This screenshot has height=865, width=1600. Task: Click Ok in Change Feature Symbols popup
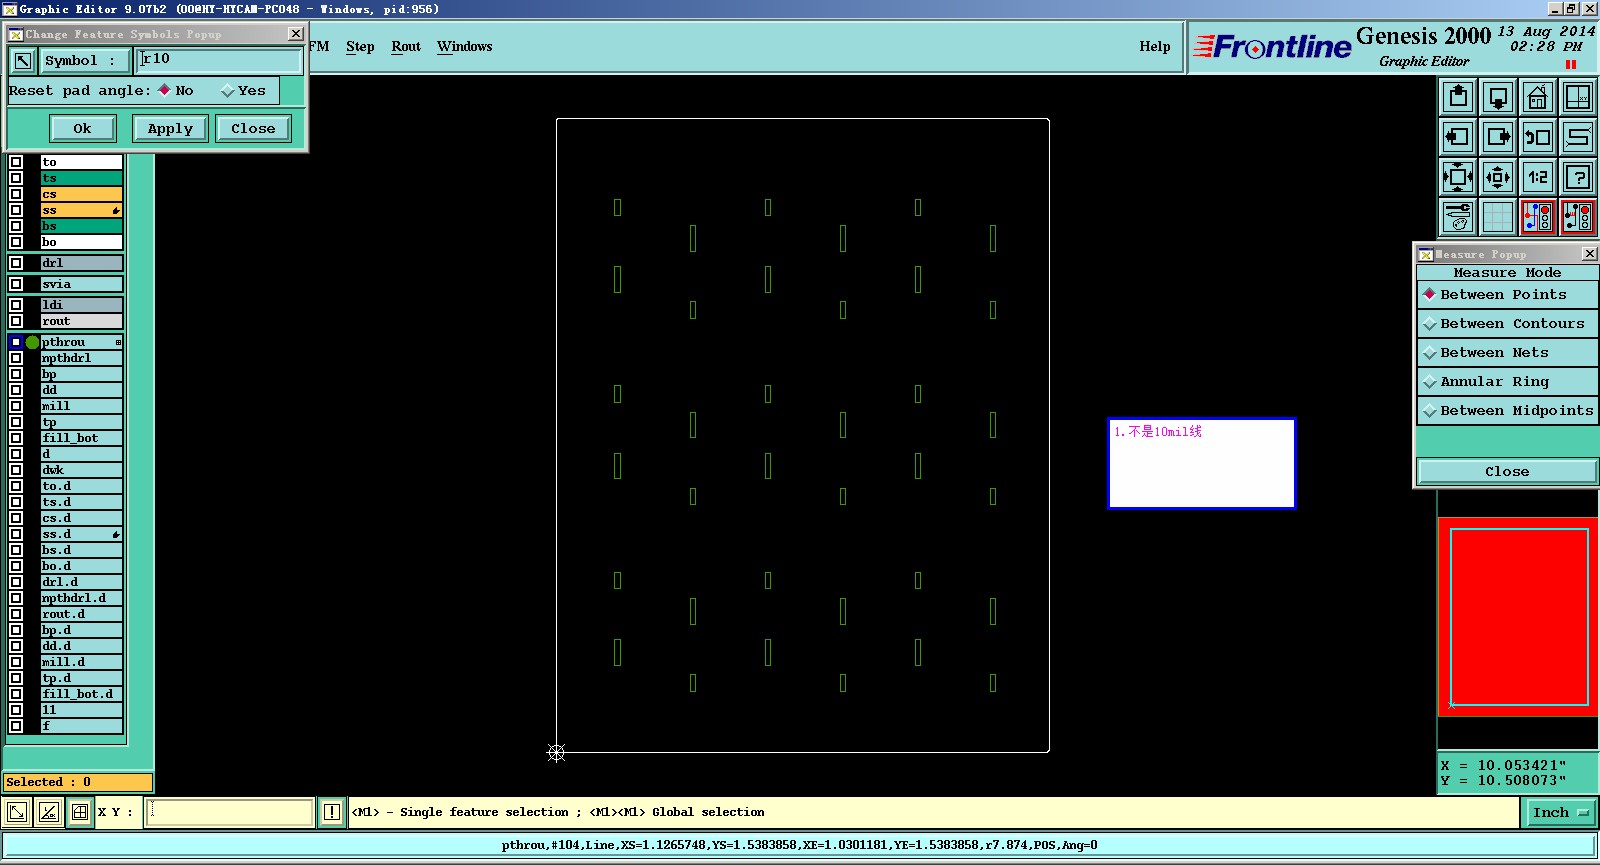[x=82, y=128]
